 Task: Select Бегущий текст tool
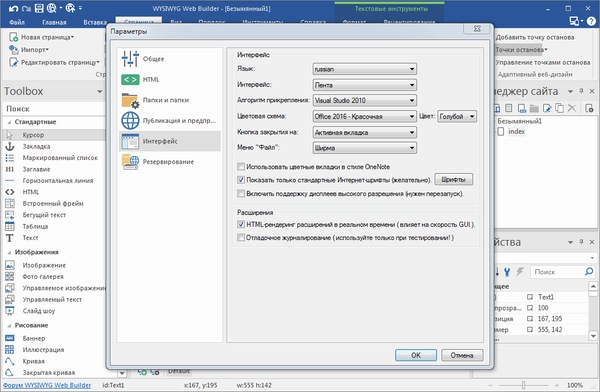point(54,215)
